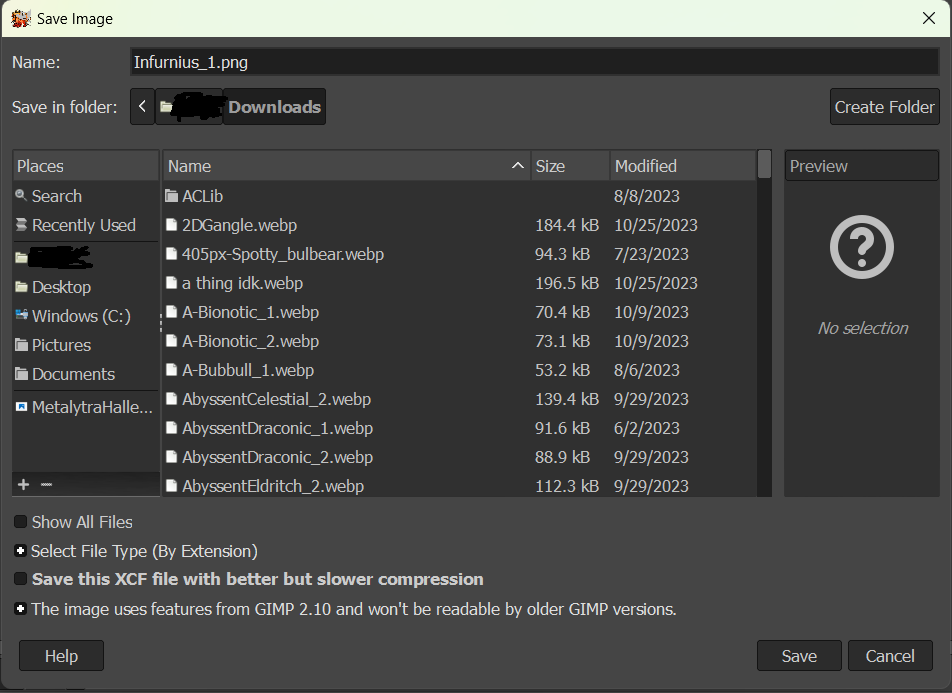The height and width of the screenshot is (693, 952).
Task: Sort files by the Modified column header
Action: pos(682,166)
